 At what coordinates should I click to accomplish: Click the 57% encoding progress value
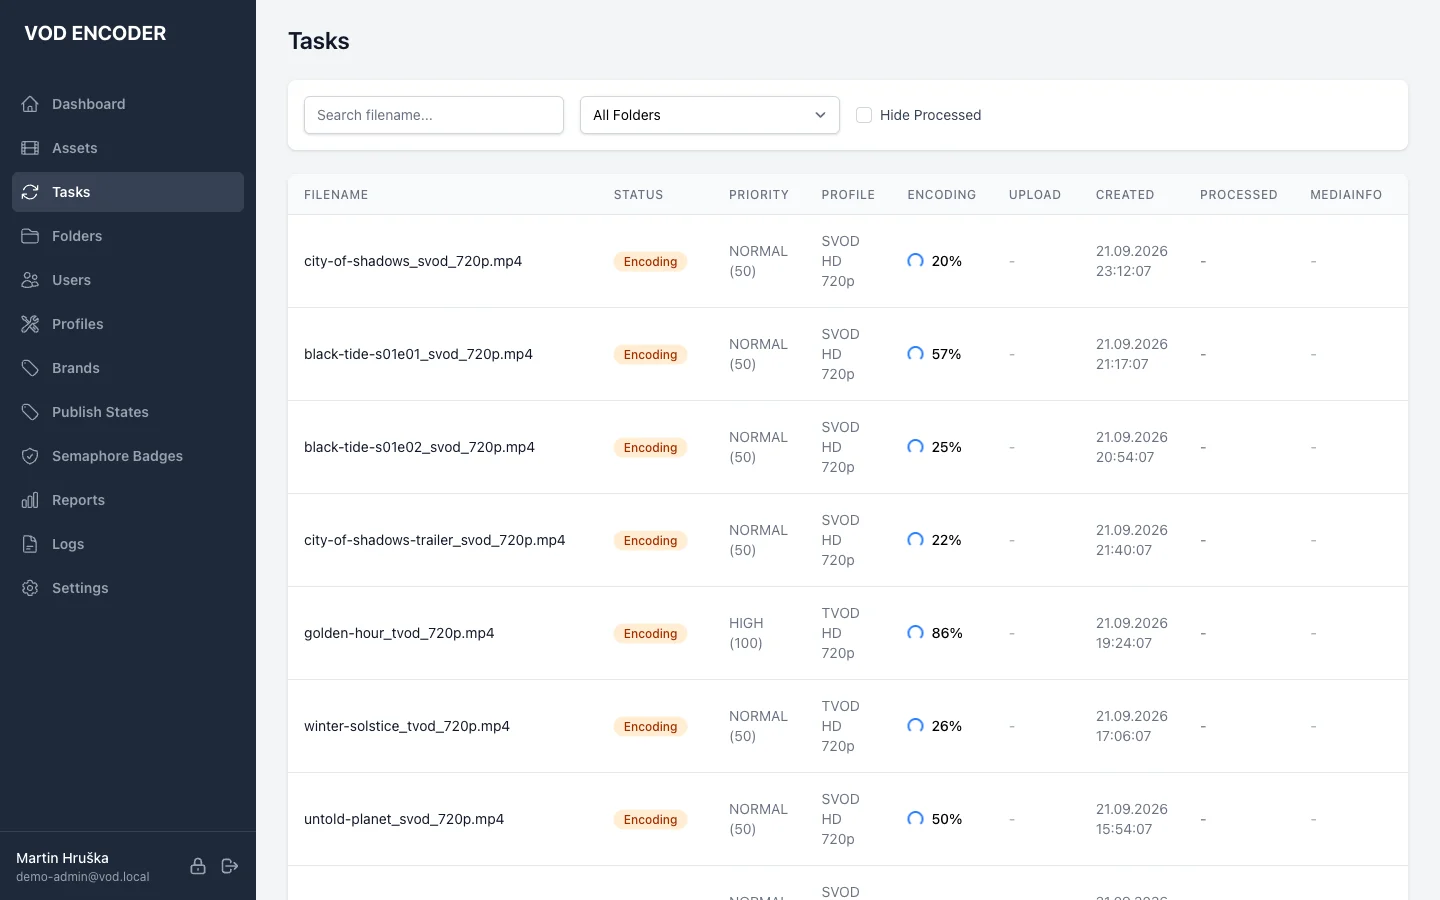coord(946,354)
